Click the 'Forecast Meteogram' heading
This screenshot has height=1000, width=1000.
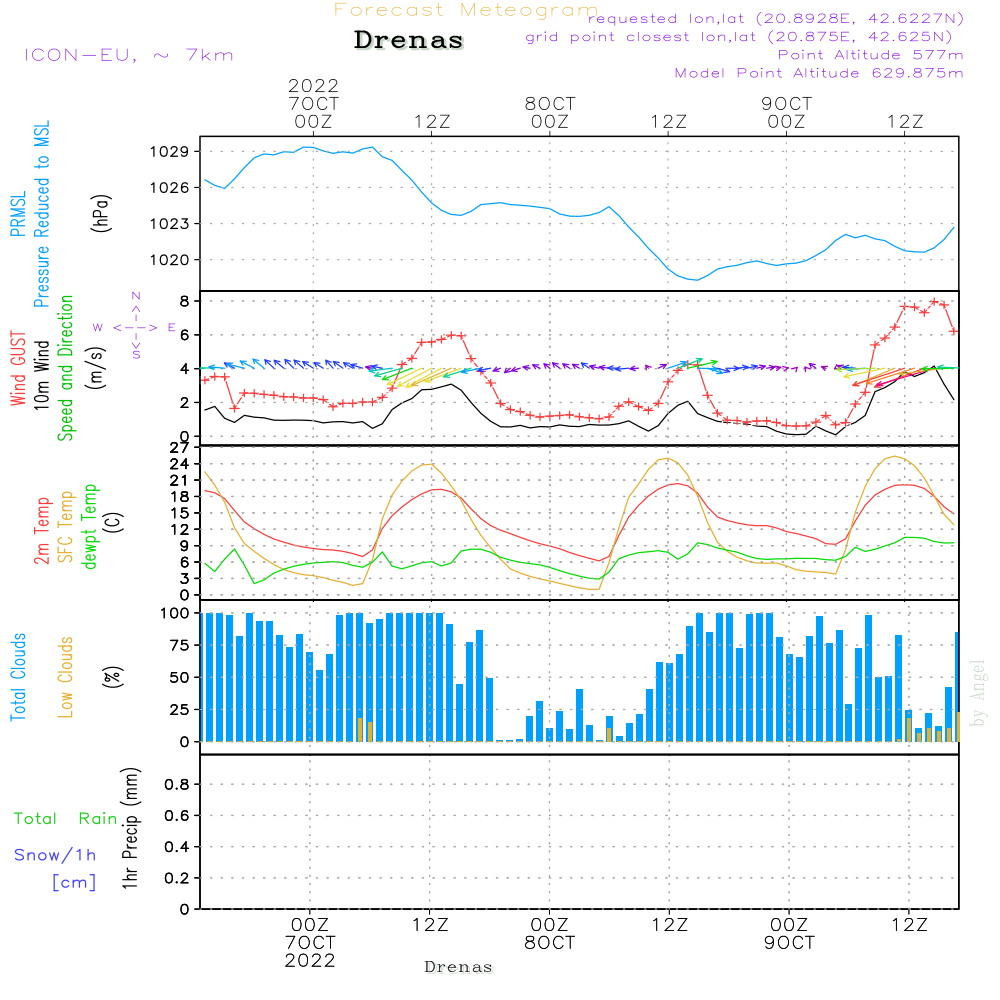coord(466,10)
